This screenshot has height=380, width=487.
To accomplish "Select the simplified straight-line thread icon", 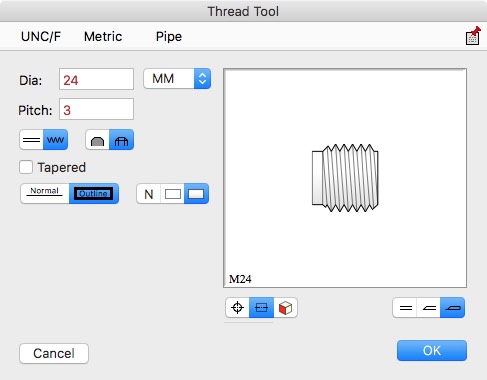I will coord(31,140).
